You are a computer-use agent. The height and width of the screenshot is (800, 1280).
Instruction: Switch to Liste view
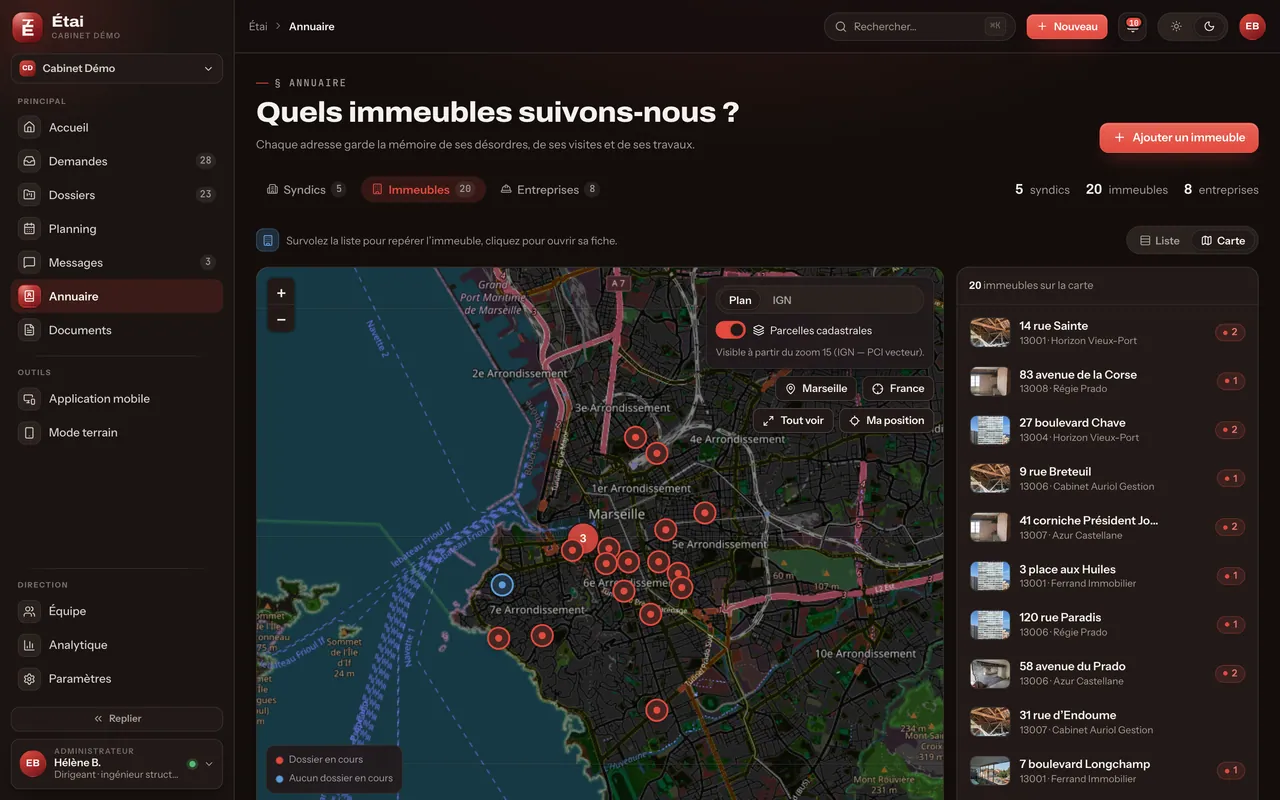(1160, 241)
